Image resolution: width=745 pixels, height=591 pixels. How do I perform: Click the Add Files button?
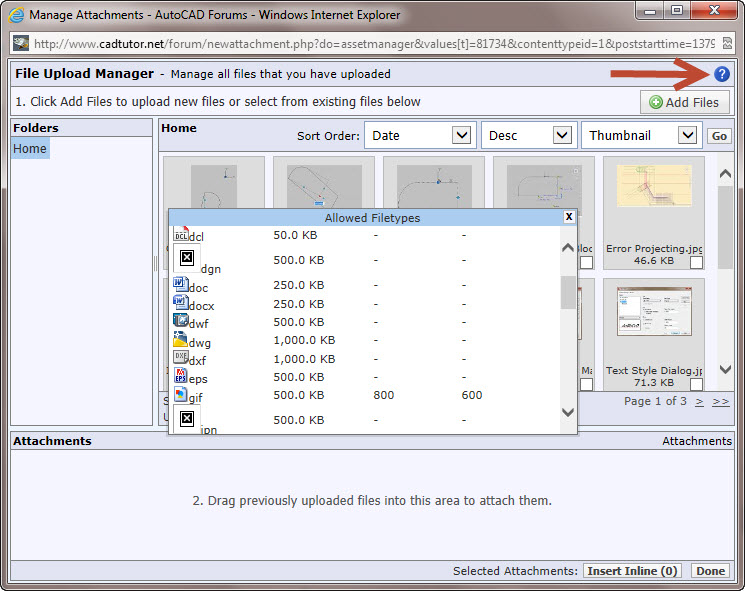coord(685,102)
